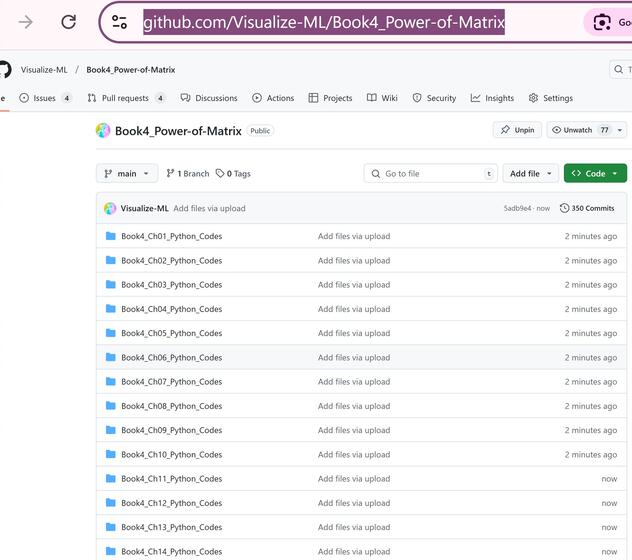This screenshot has width=632, height=560.
Task: Click the Go to file search field
Action: tap(430, 173)
